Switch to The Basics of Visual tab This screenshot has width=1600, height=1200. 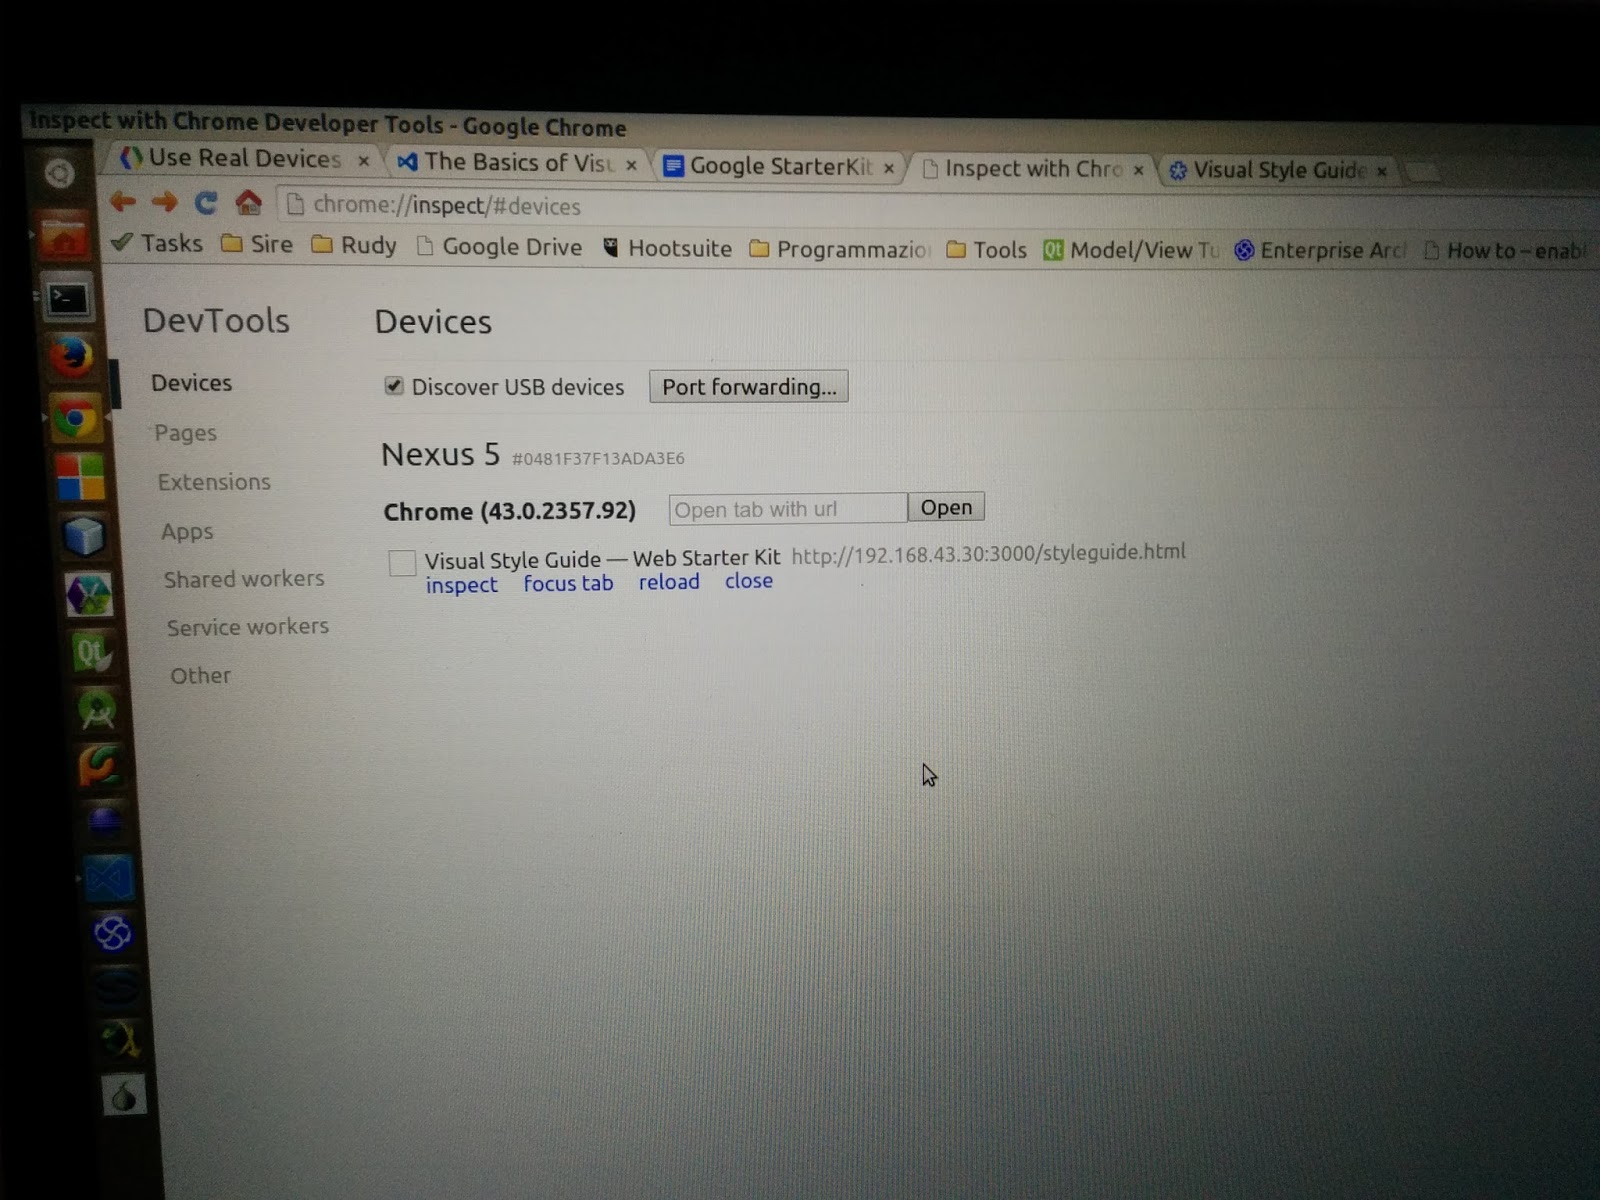[x=515, y=162]
